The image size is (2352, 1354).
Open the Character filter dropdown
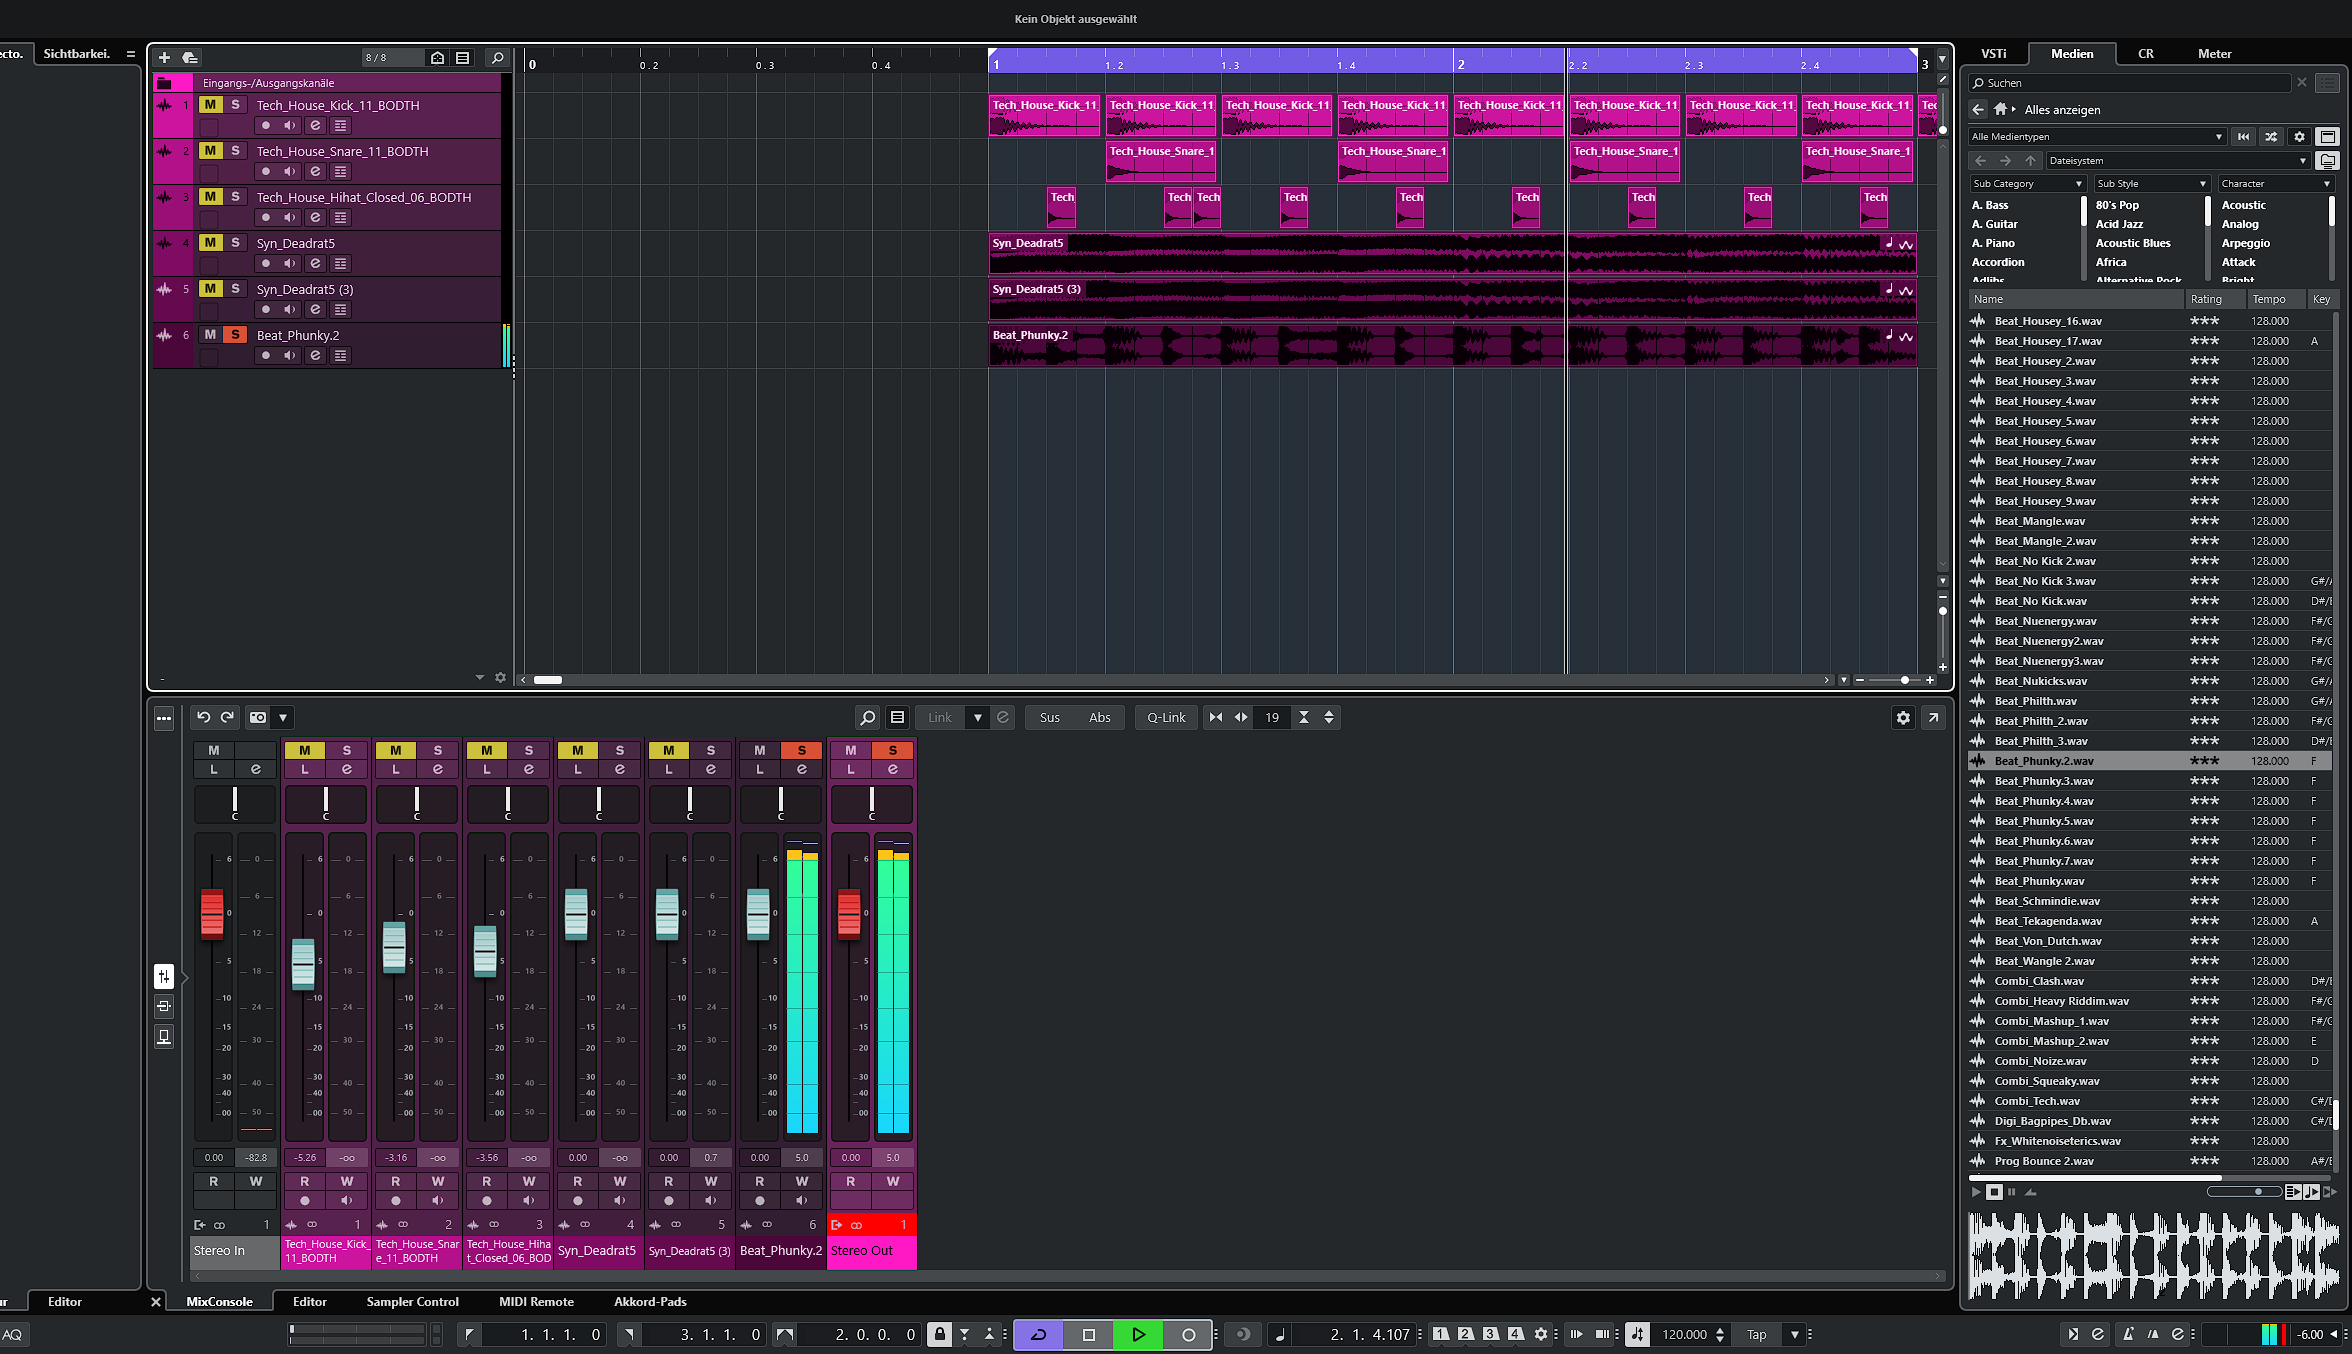tap(2275, 184)
